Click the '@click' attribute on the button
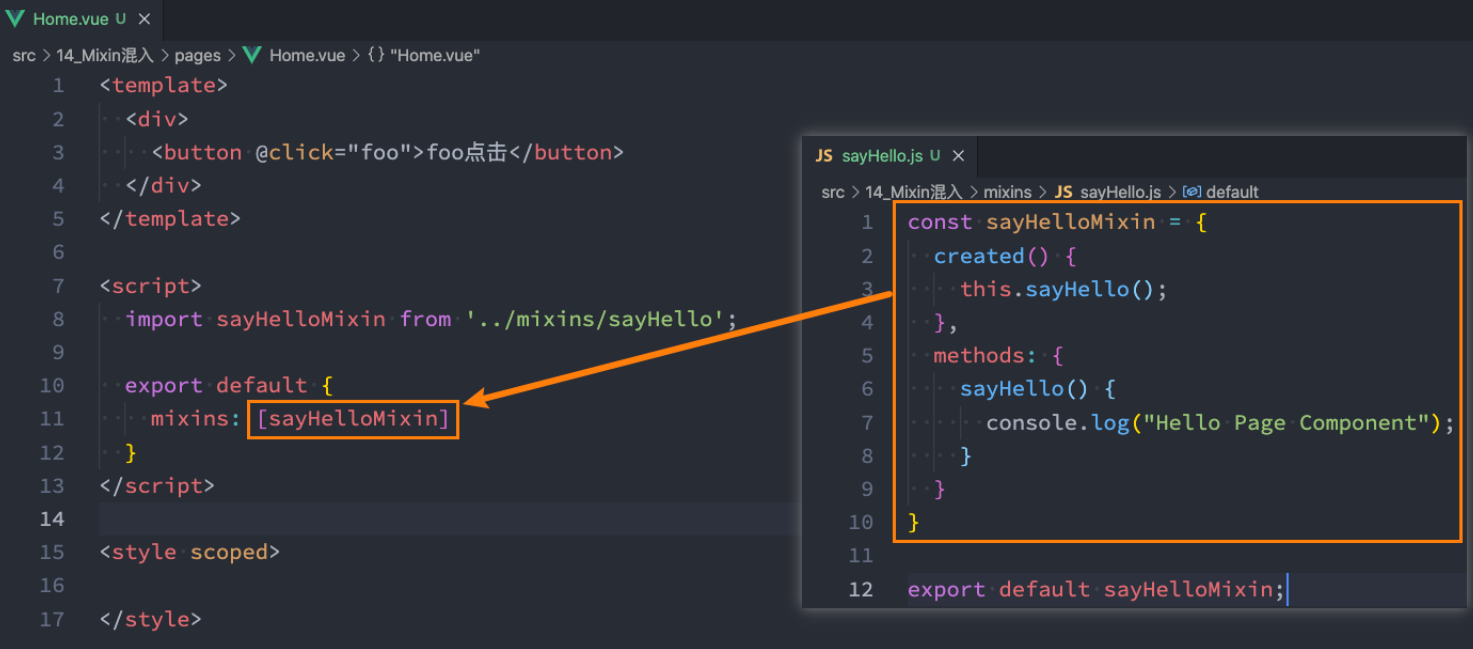Viewport: 1473px width, 649px height. (x=294, y=153)
